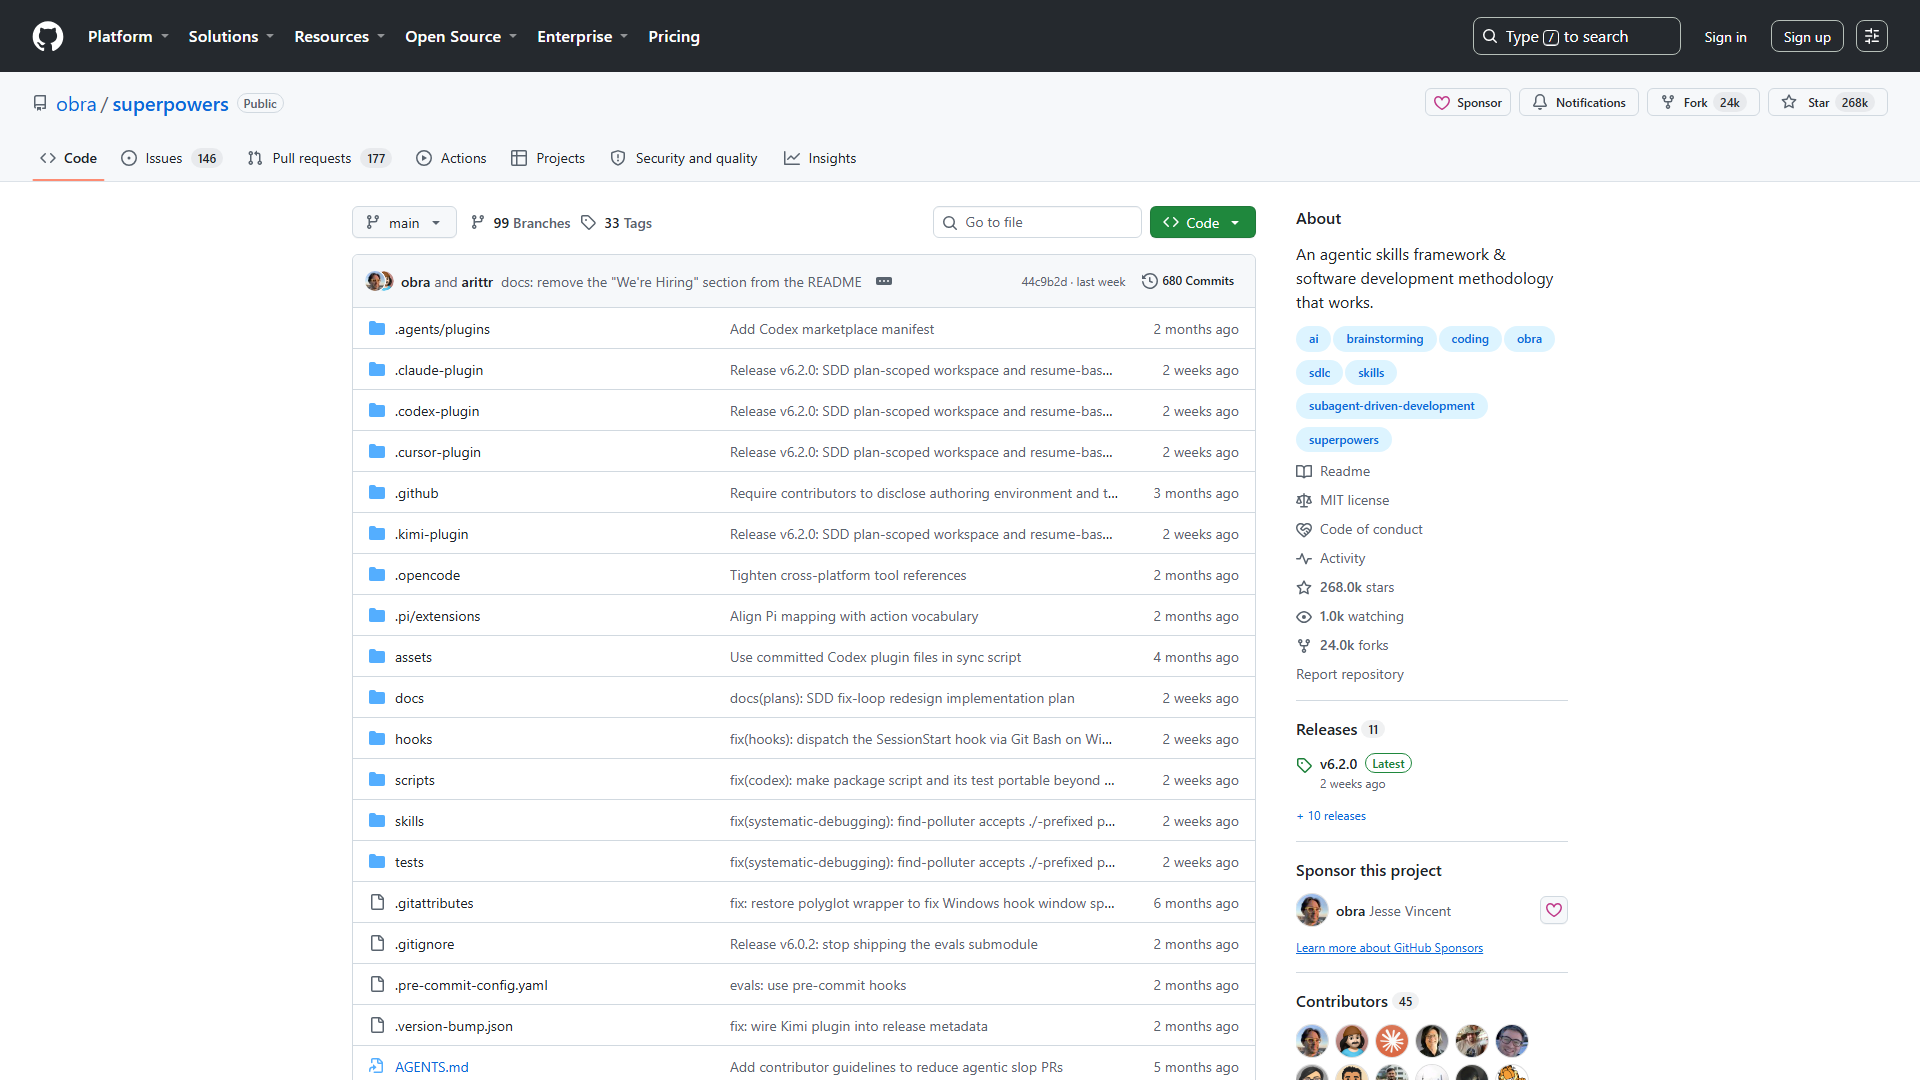Click the branch icon beside 99 Branches
The width and height of the screenshot is (1920, 1080).
478,222
